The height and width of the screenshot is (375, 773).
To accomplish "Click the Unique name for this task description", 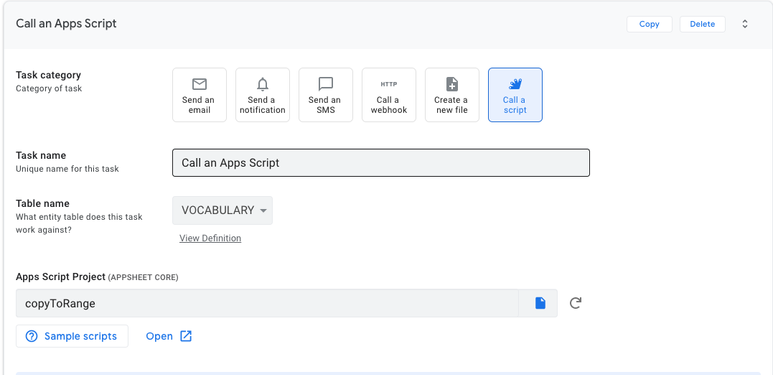I will coord(67,169).
